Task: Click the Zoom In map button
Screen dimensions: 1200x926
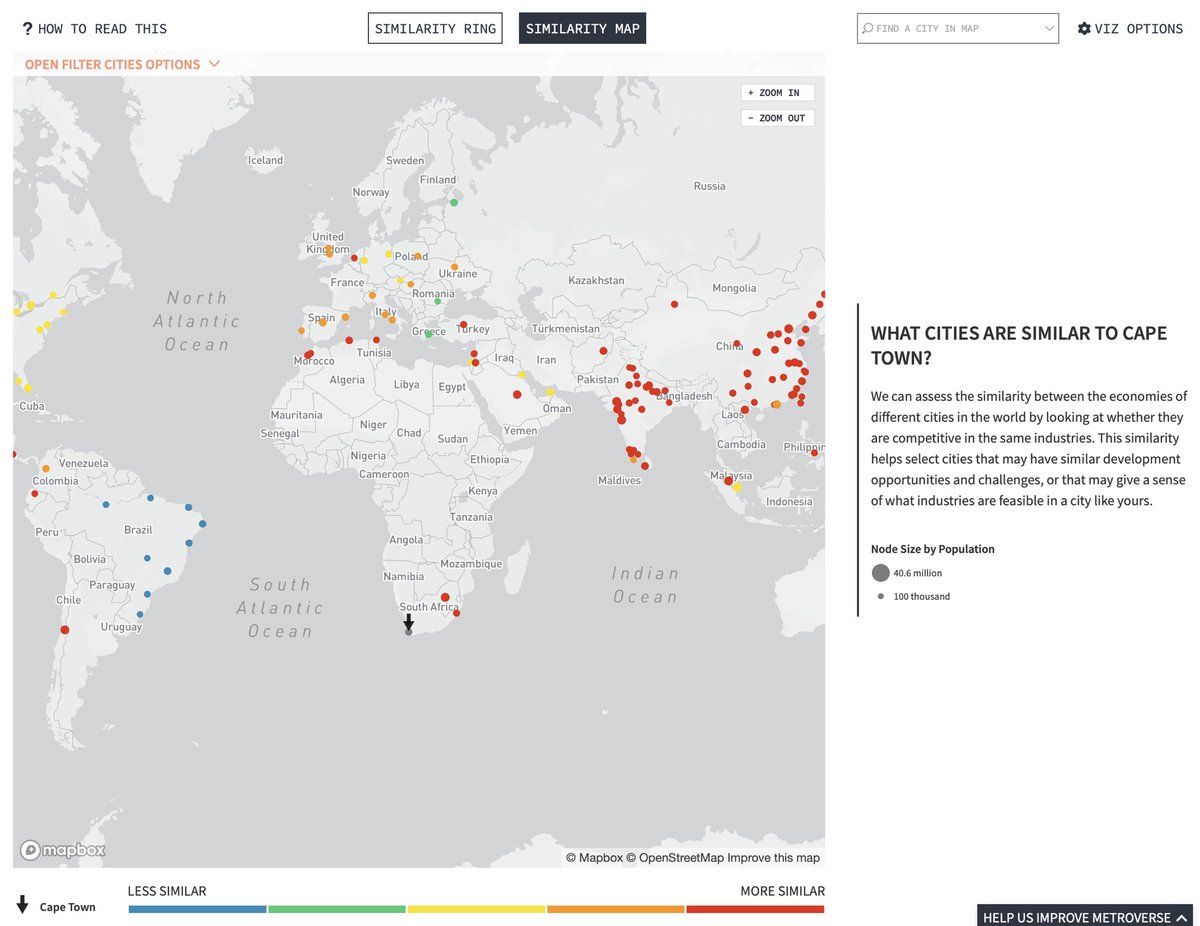Action: 778,92
